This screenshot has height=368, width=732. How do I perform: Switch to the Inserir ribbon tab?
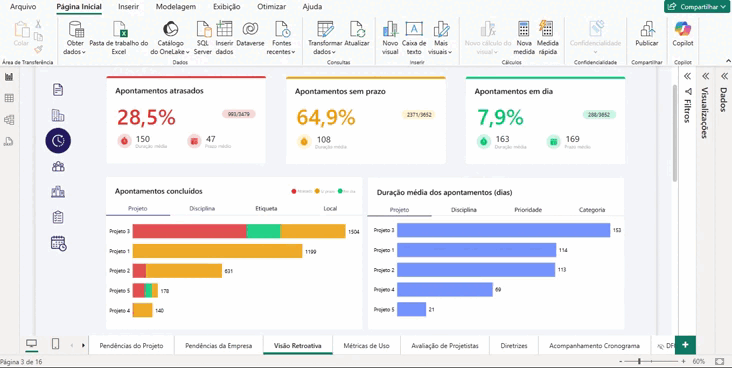[128, 7]
